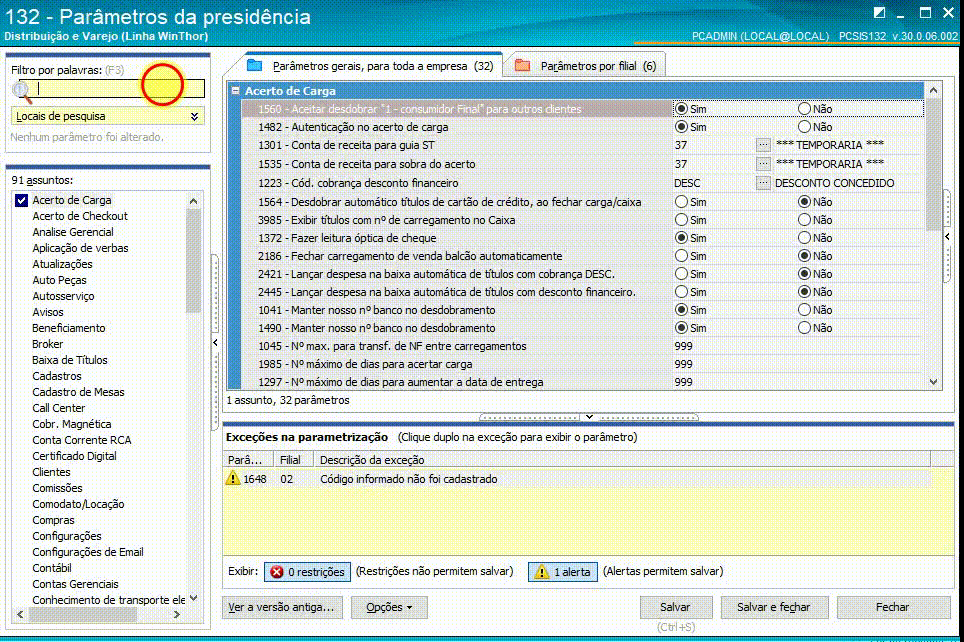Screen dimensions: 964x642
Task: Open lookup button for parameter 1301
Action: [x=763, y=145]
